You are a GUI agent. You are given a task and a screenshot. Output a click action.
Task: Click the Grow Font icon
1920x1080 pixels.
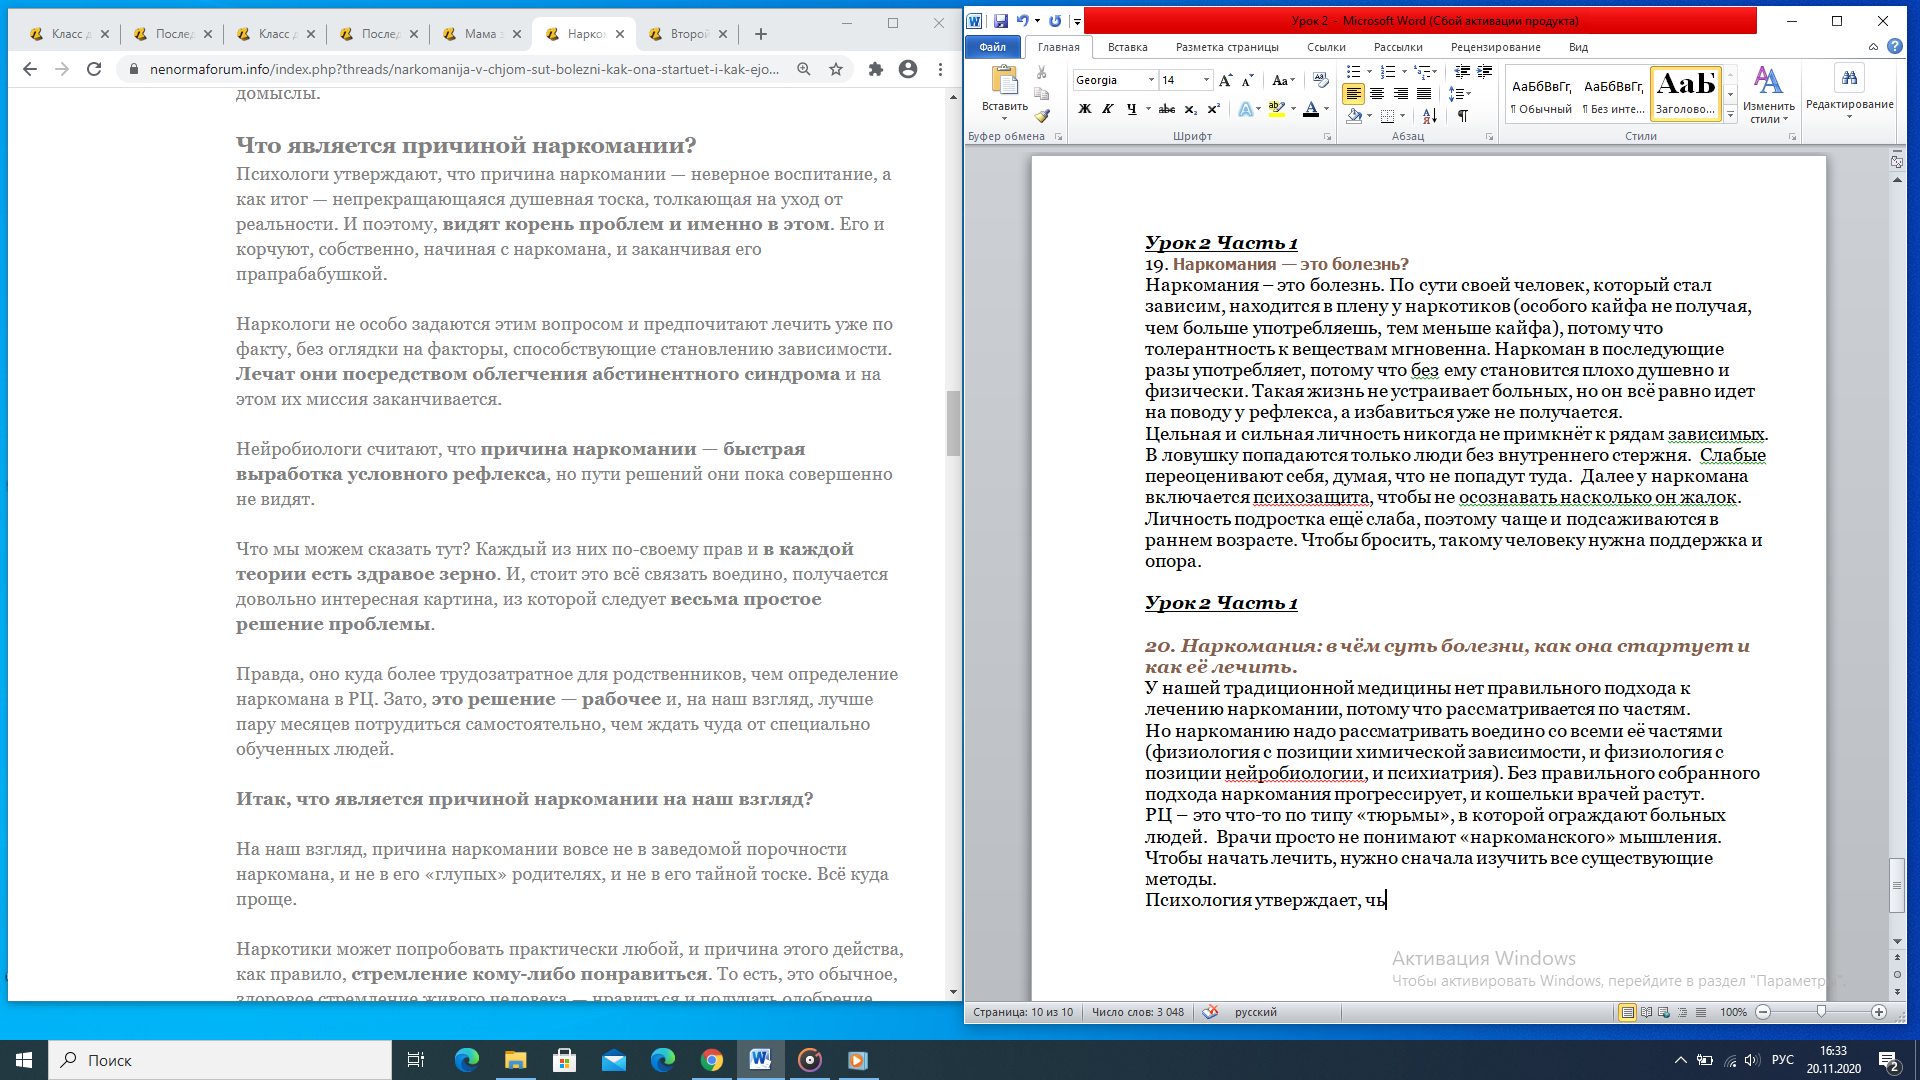pos(1226,80)
